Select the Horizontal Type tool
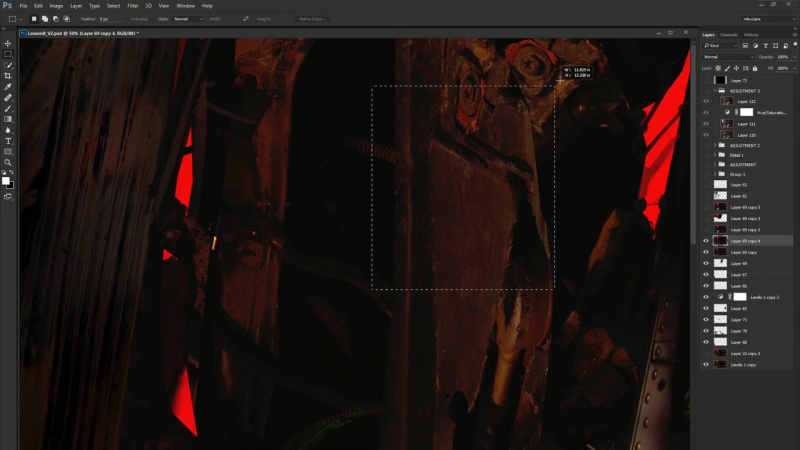 coord(8,141)
